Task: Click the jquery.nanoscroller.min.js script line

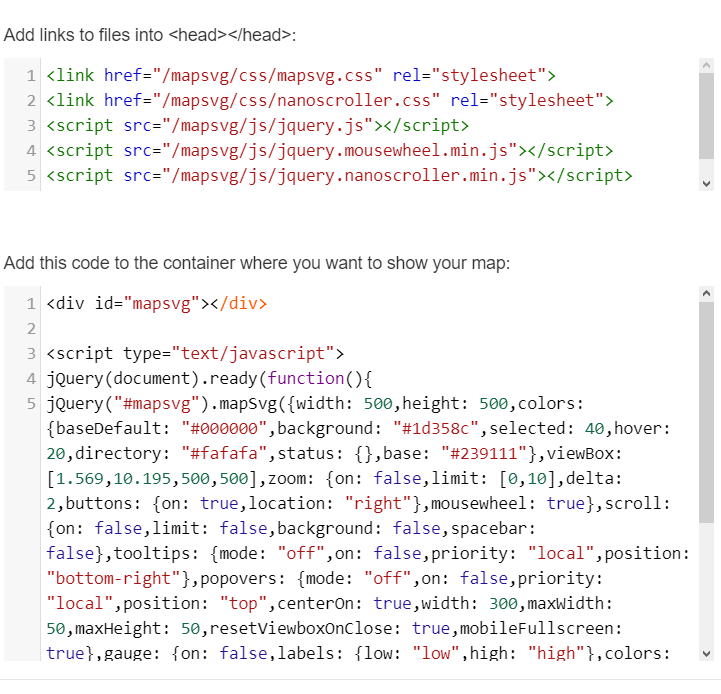Action: pos(339,175)
